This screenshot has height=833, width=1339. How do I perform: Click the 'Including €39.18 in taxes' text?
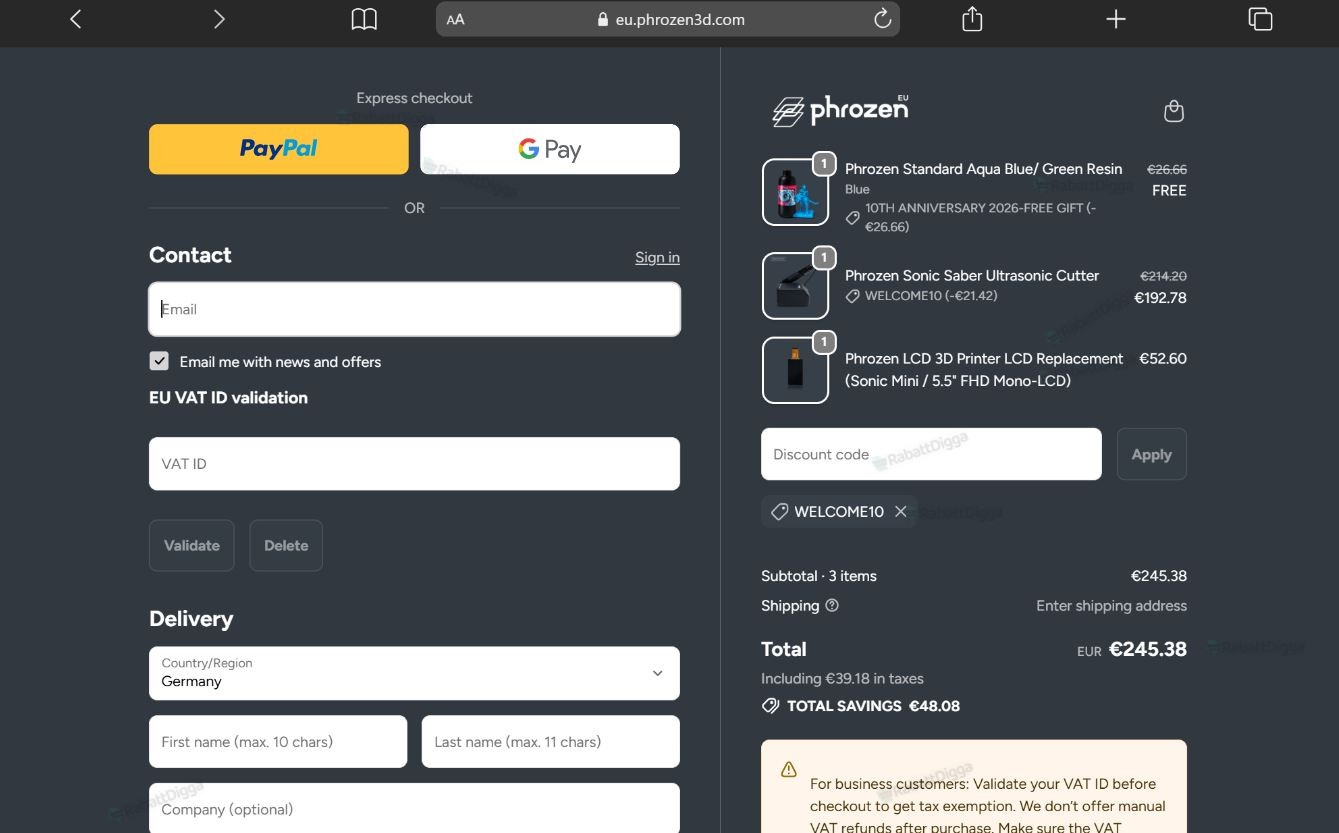point(842,678)
